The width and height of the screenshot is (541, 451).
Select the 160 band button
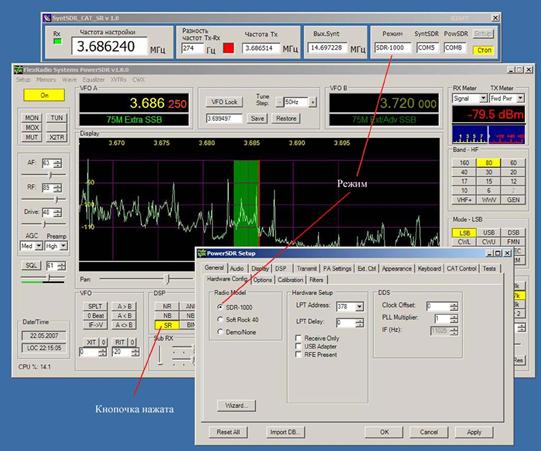(x=464, y=163)
